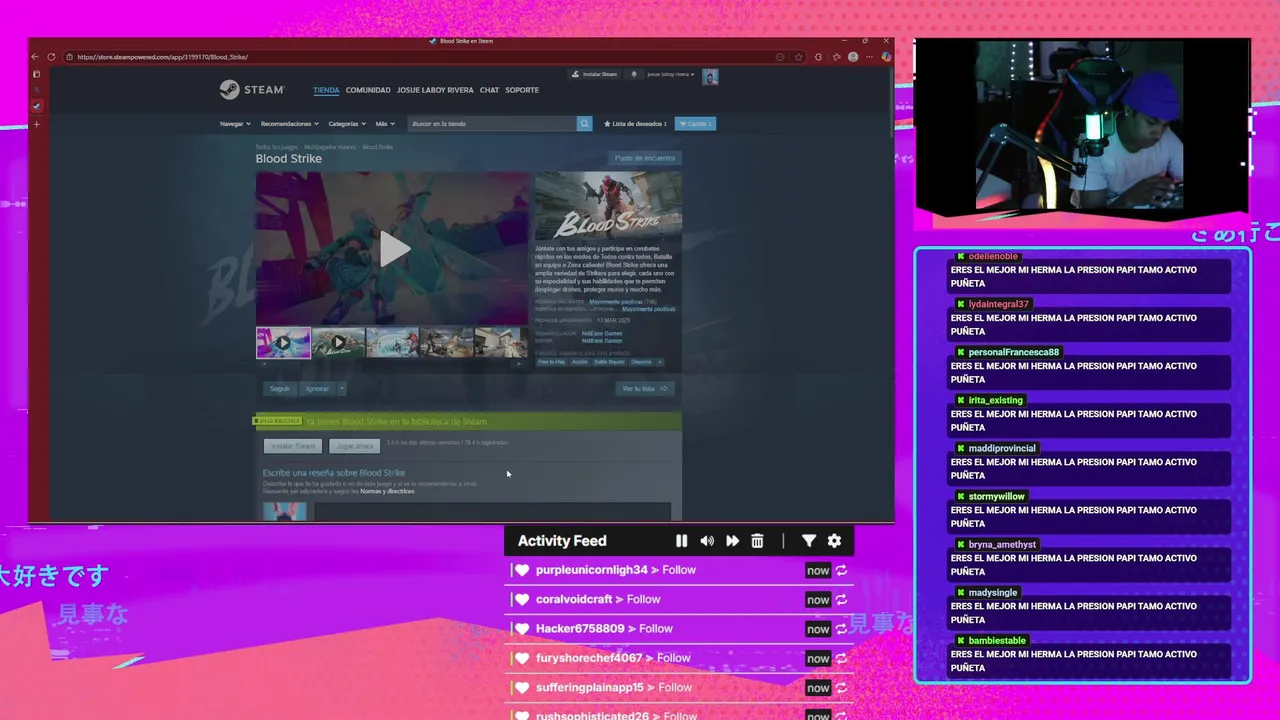This screenshot has height=720, width=1280.
Task: Click Jugar ahora button
Action: [x=354, y=446]
